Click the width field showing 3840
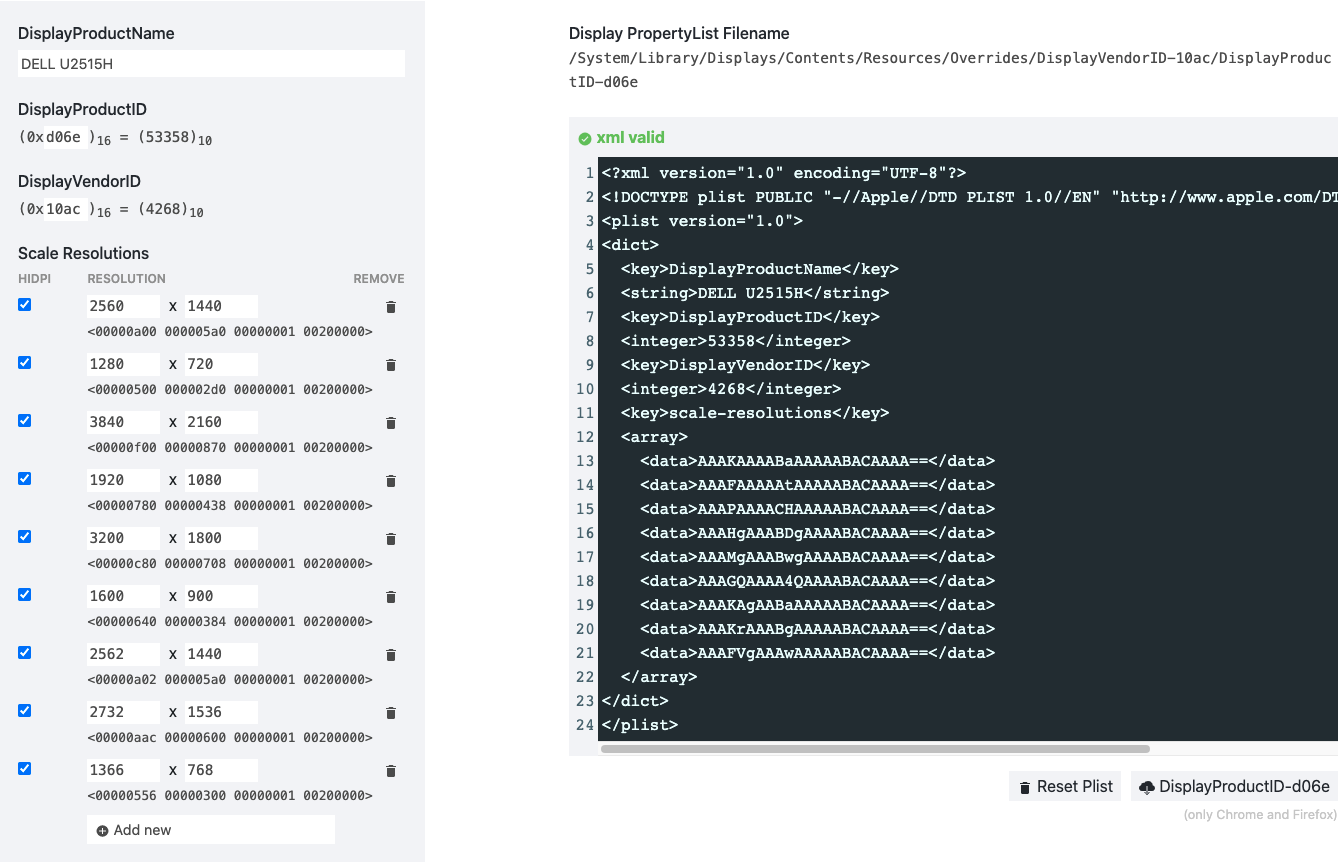Image resolution: width=1338 pixels, height=862 pixels. click(x=123, y=422)
